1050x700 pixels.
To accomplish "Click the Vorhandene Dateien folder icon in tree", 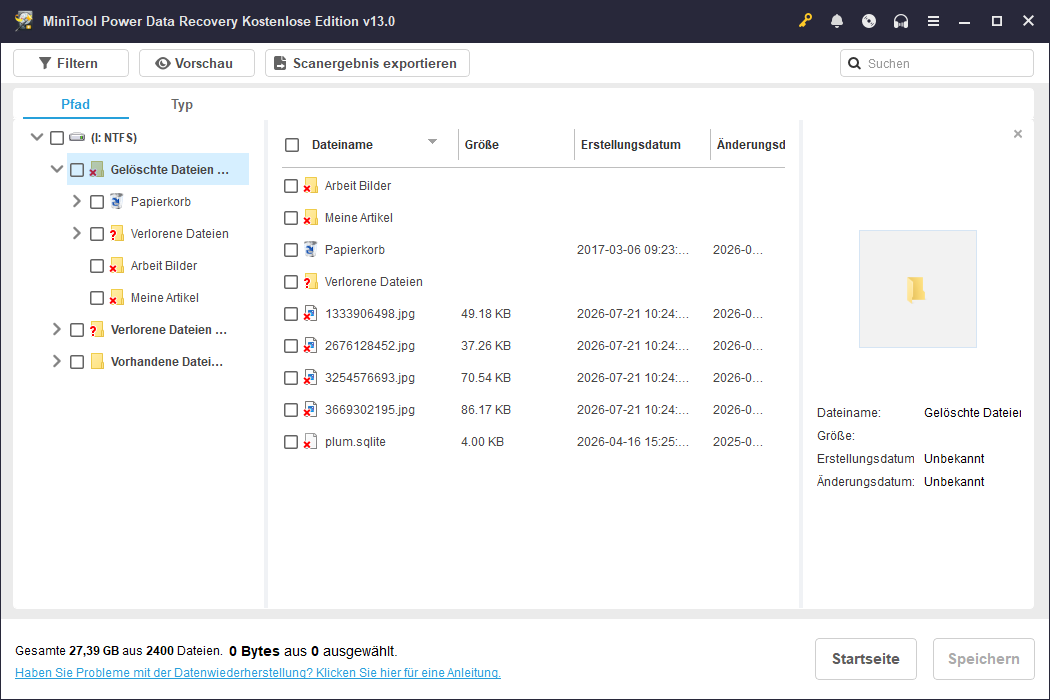I will point(97,362).
